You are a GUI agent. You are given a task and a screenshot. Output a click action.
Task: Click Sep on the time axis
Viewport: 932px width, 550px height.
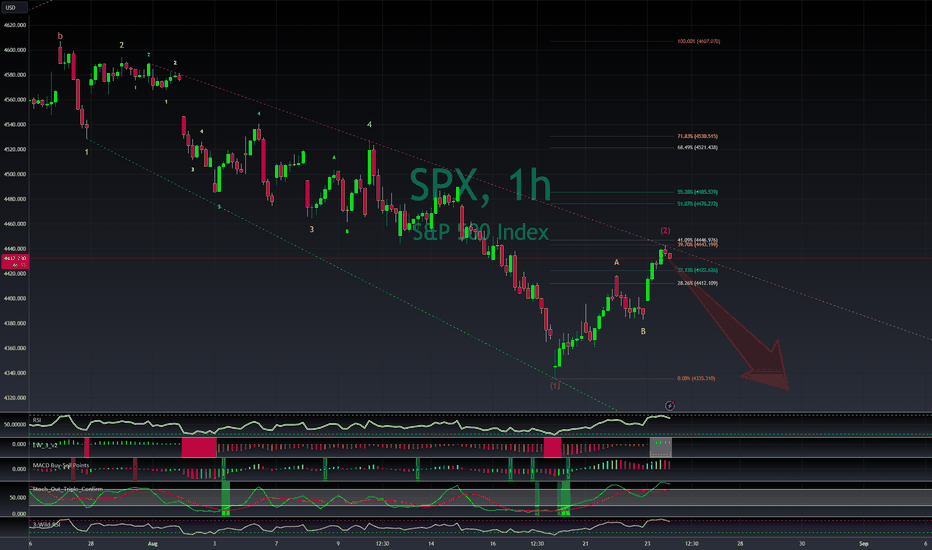click(864, 543)
